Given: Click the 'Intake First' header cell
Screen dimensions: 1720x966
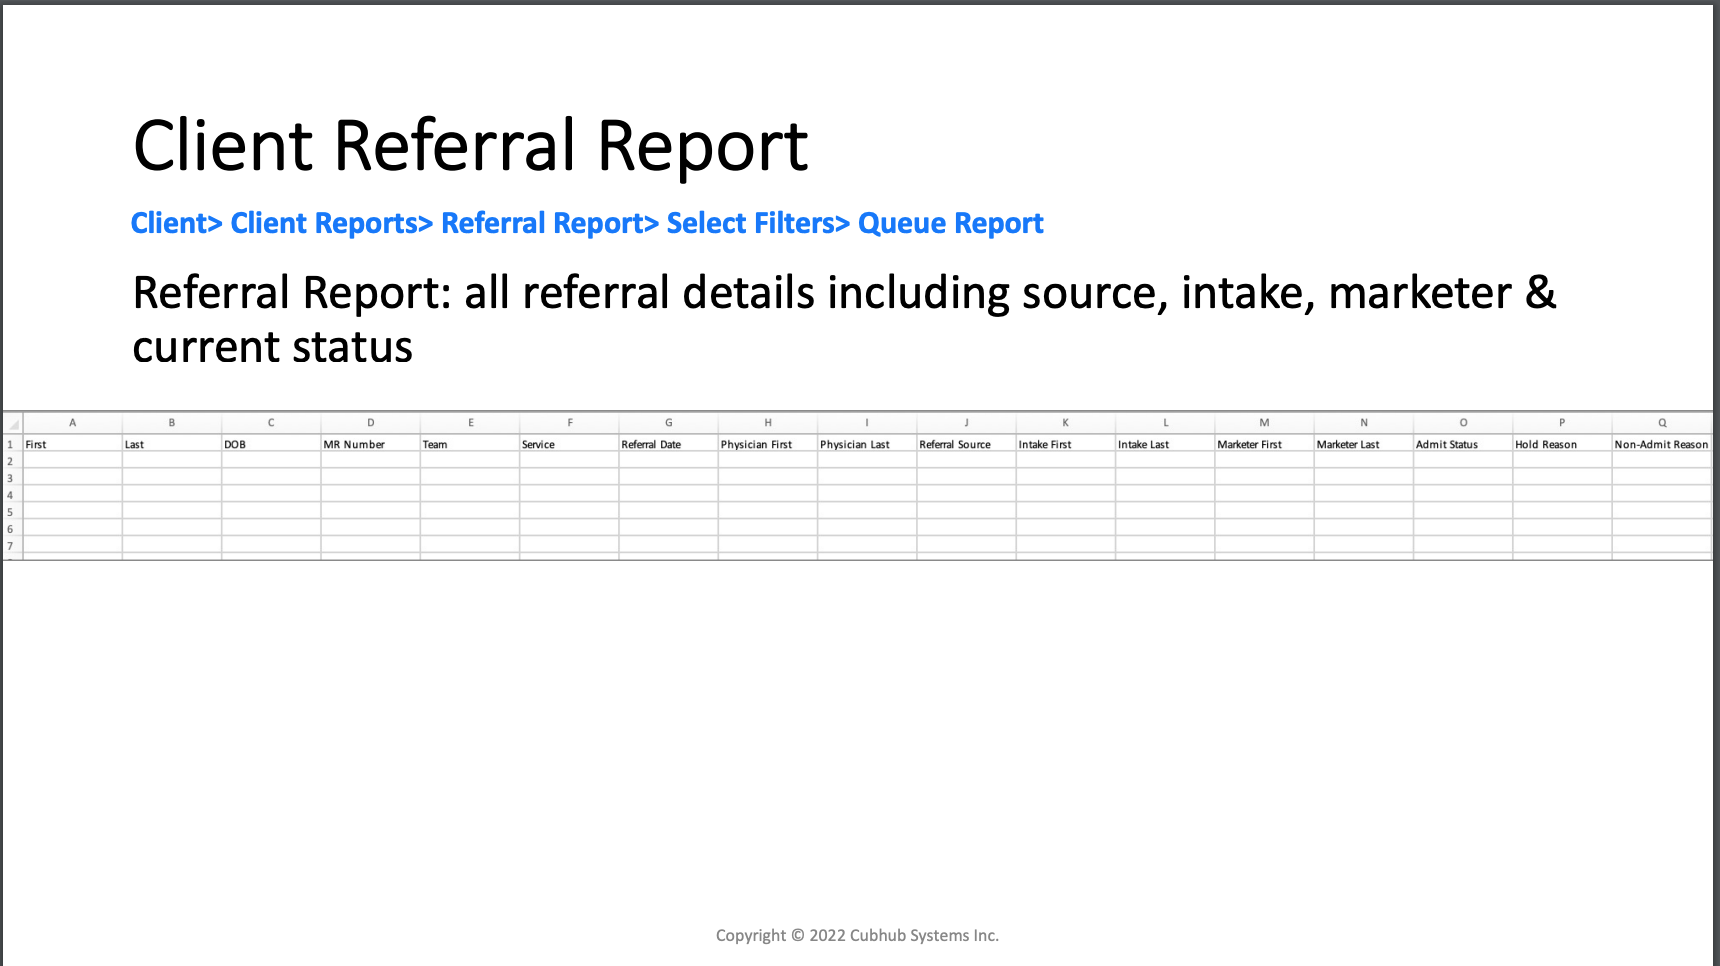Looking at the screenshot, I should [1066, 444].
